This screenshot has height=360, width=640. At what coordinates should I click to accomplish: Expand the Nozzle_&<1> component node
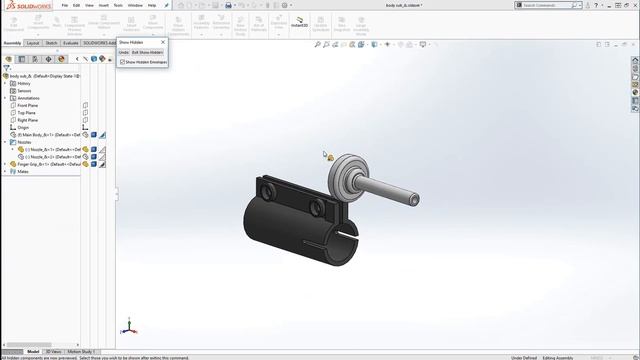coord(13,149)
